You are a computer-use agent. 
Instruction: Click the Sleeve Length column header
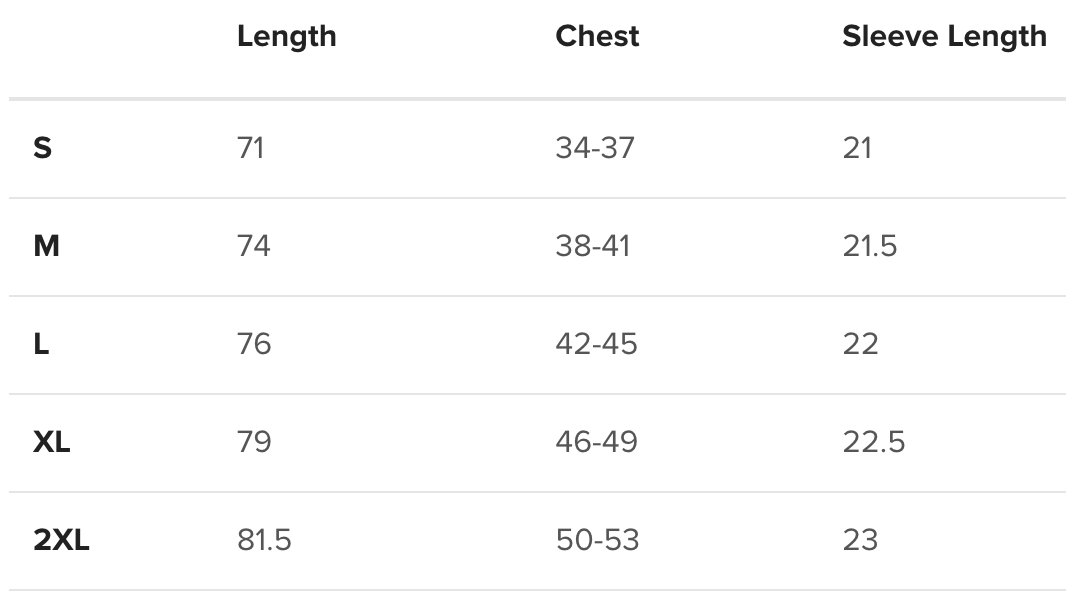point(944,37)
